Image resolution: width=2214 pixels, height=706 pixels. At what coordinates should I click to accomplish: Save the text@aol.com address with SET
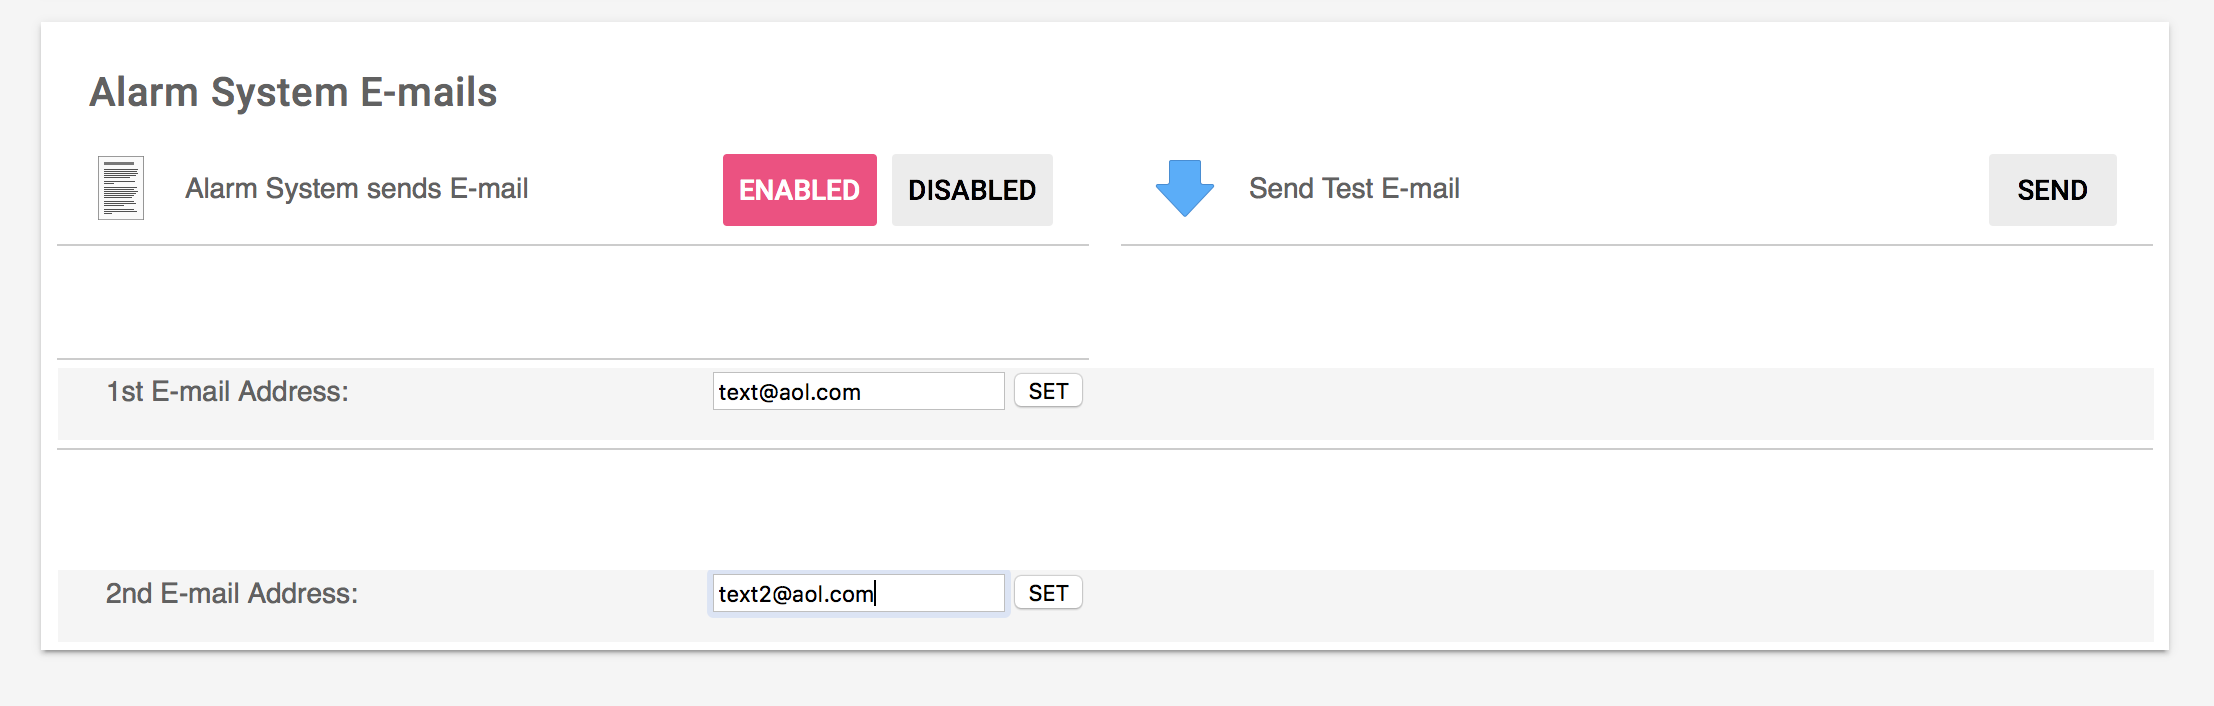tap(1048, 391)
